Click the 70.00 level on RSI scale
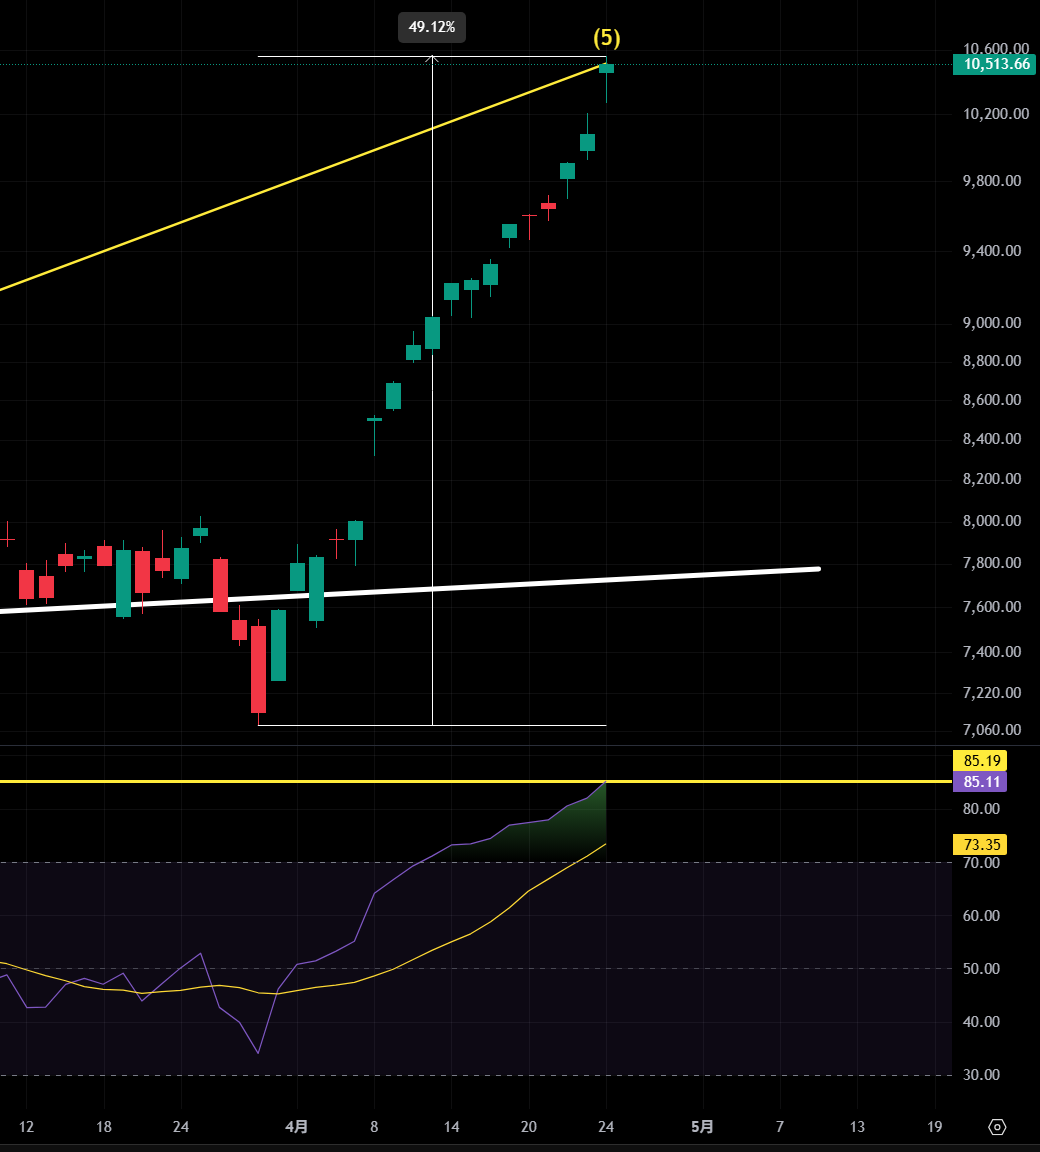The height and width of the screenshot is (1152, 1040). click(979, 862)
